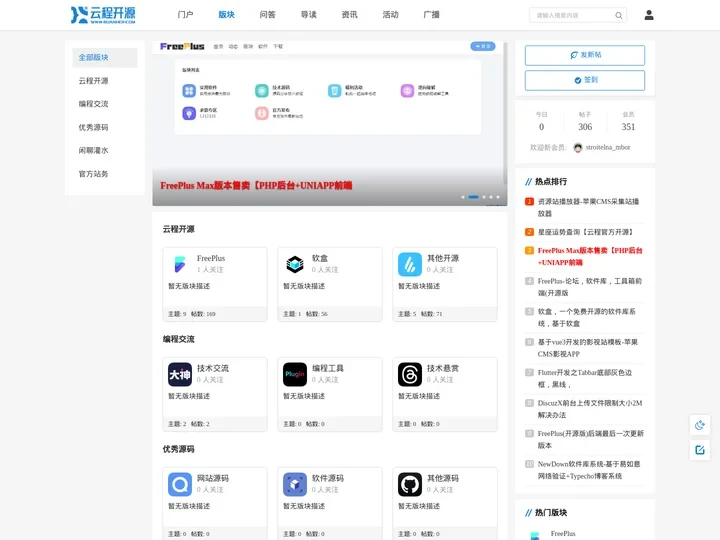
Task: Open hot post FreePlus(开源版)后端最后一次更新版本
Action: click(x=591, y=439)
